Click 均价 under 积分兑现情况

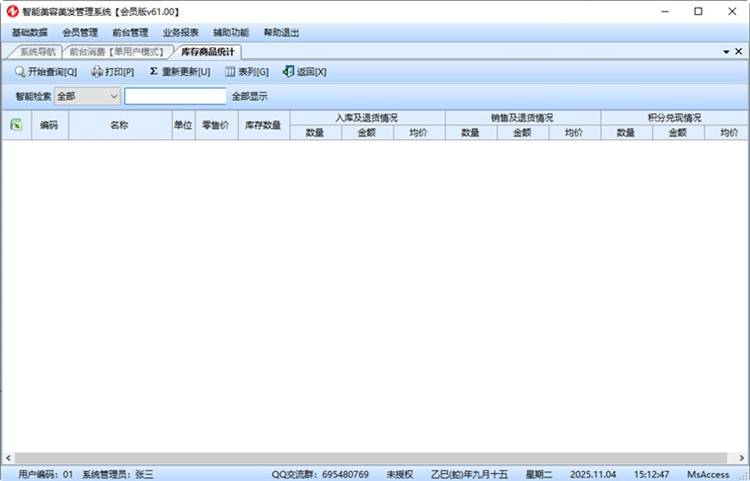(x=727, y=132)
